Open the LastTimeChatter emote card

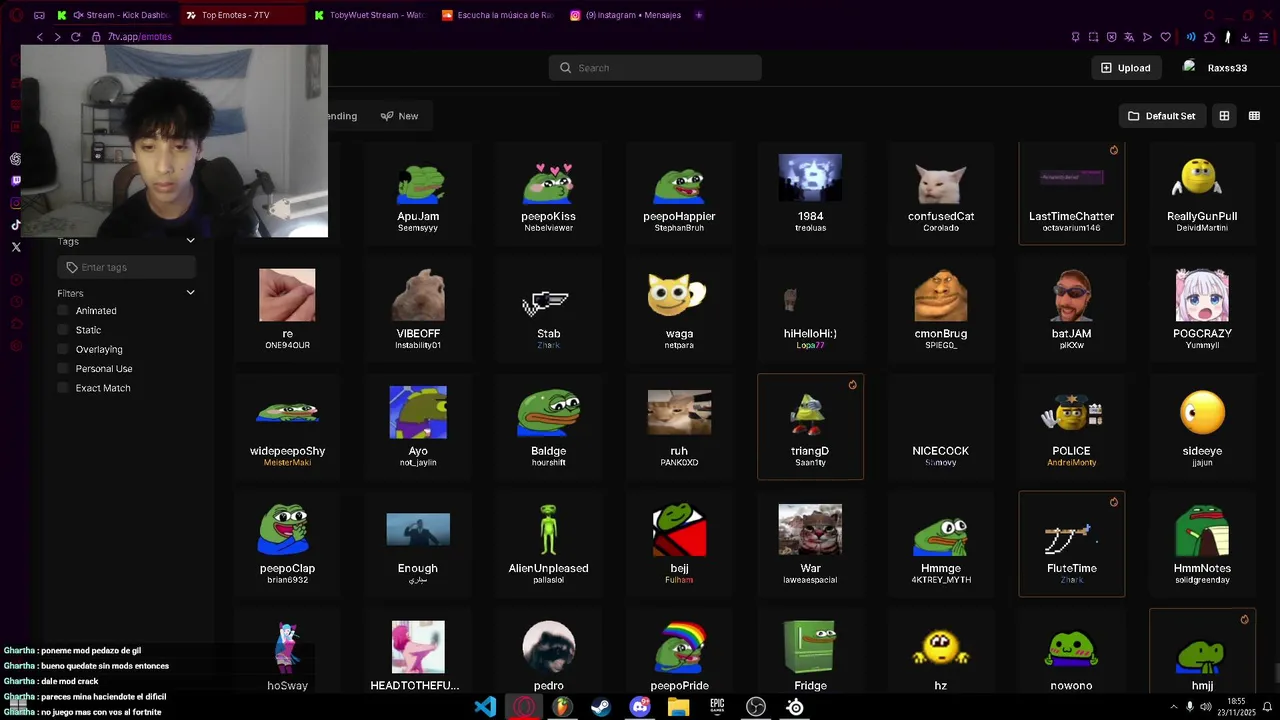(1071, 194)
